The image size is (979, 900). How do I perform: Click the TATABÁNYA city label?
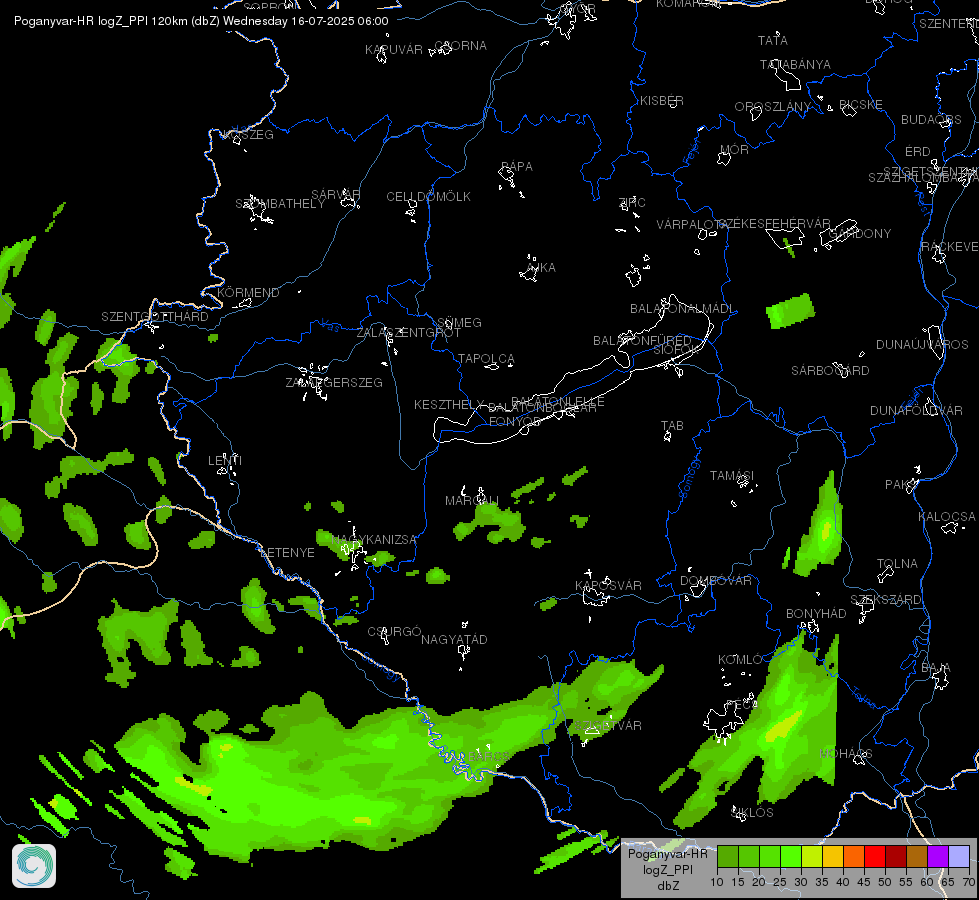pos(795,64)
